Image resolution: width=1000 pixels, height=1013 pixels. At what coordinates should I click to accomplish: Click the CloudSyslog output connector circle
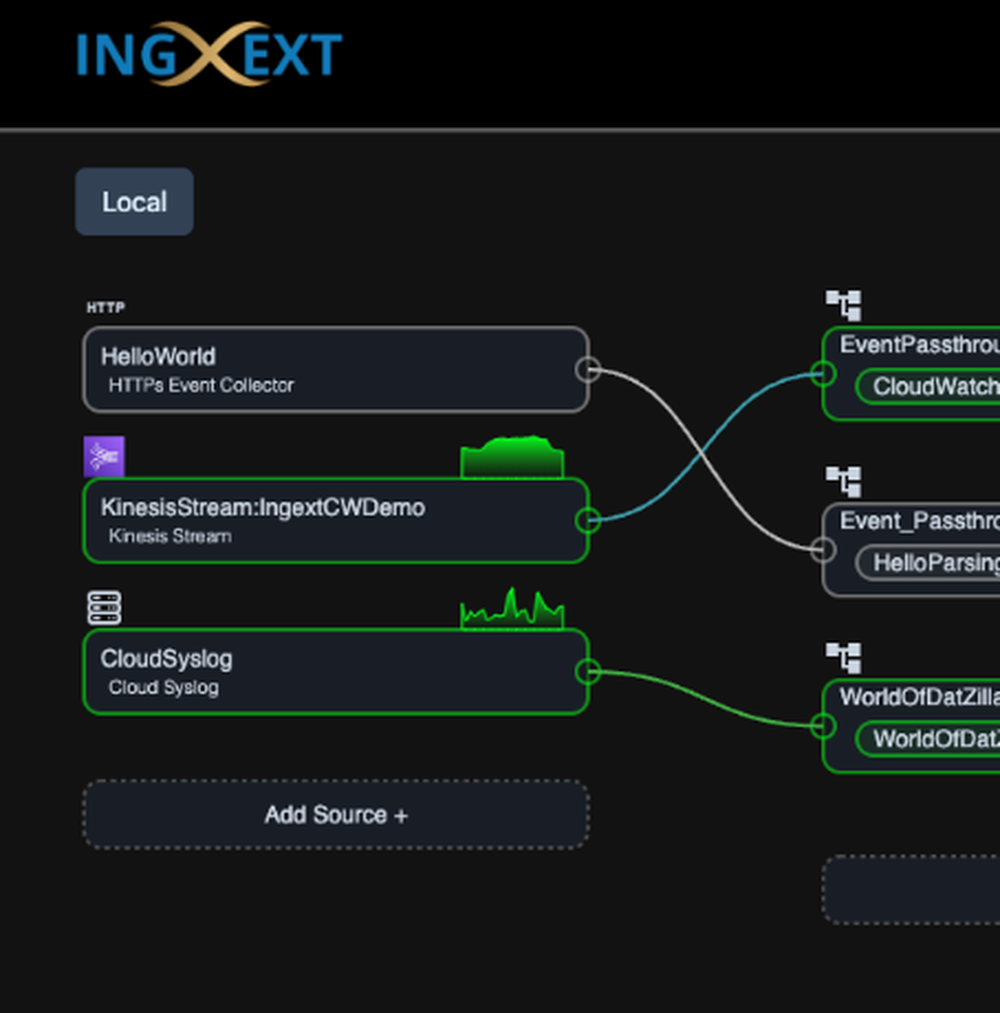tap(588, 671)
